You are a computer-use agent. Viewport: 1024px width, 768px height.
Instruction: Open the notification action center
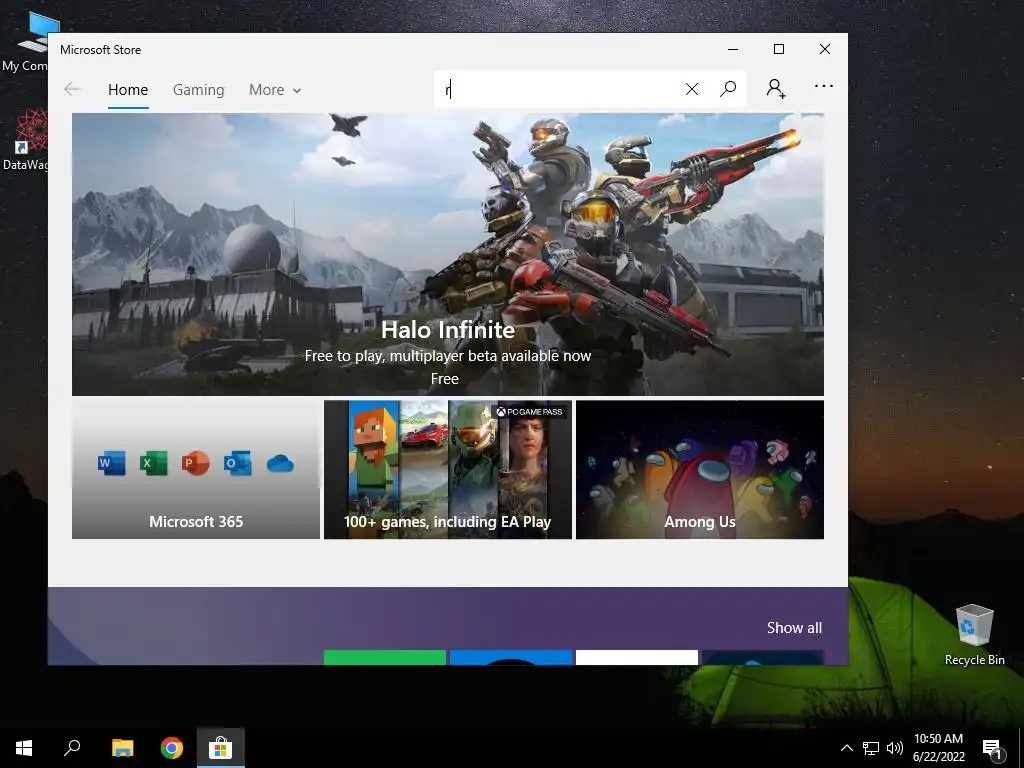tap(992, 748)
